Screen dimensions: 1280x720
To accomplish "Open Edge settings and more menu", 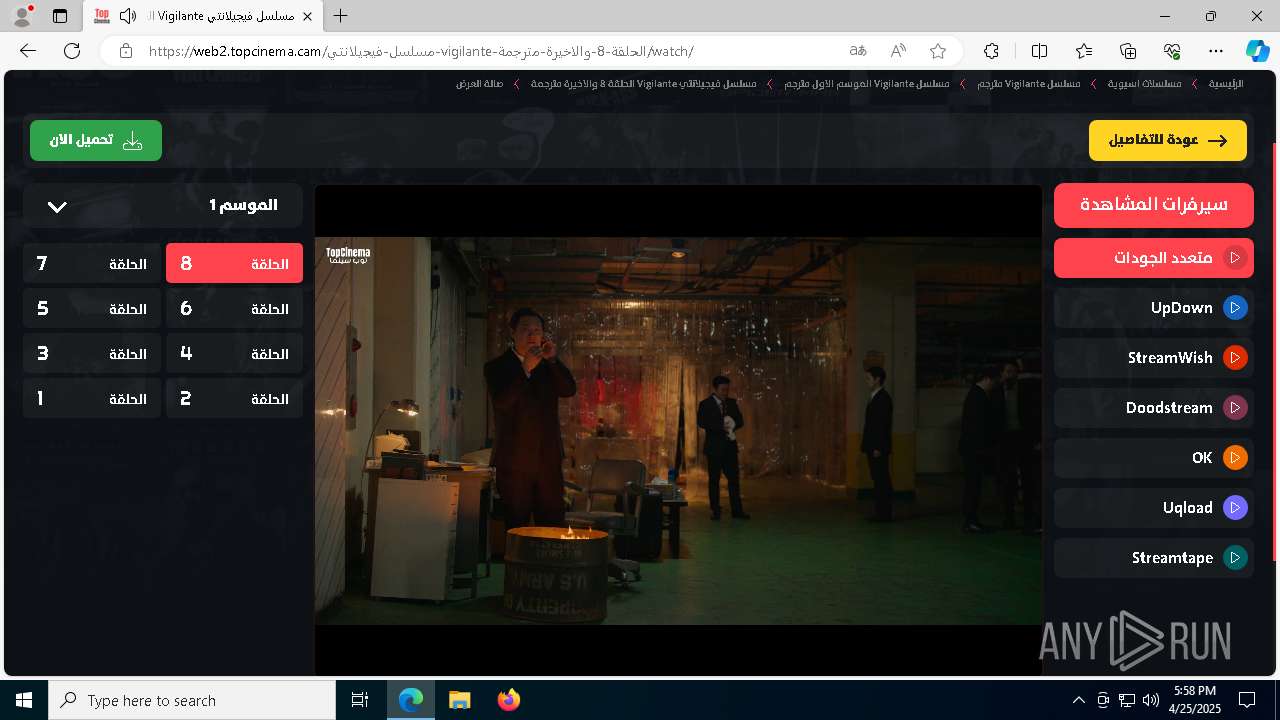I will 1216,51.
